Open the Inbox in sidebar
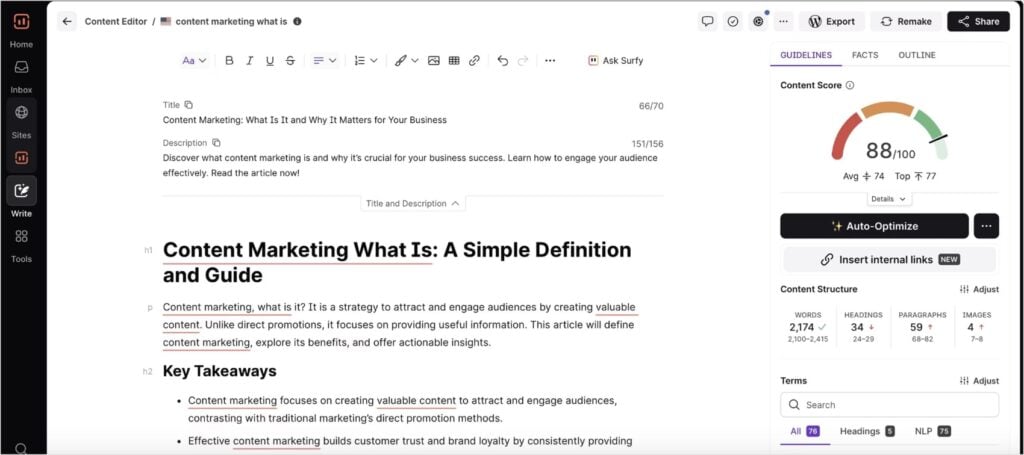 point(22,67)
